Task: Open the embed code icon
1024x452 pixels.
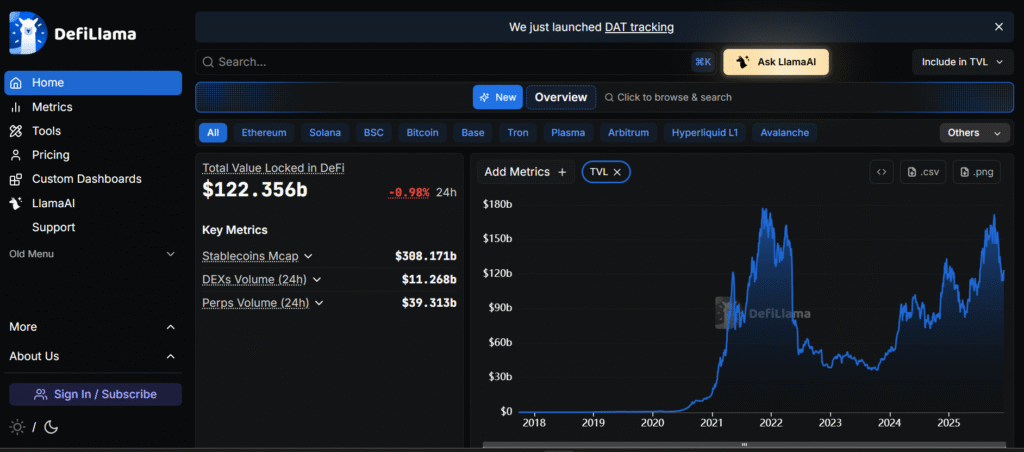Action: click(881, 172)
